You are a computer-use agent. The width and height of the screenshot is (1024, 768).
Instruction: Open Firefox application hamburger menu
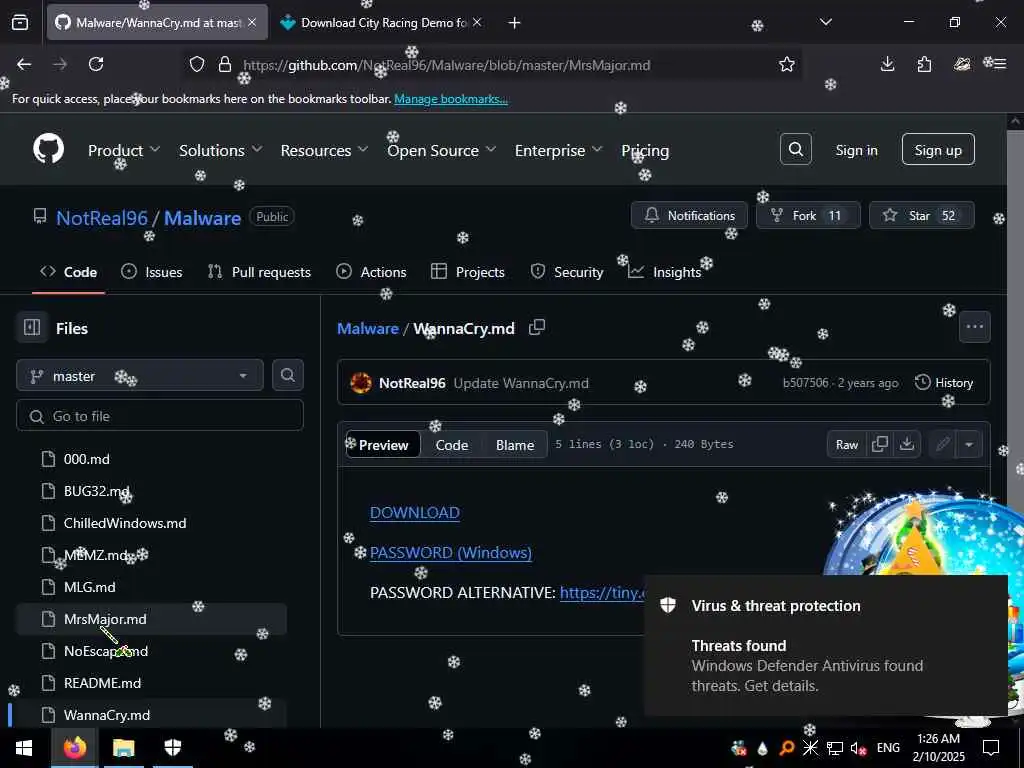pos(999,64)
